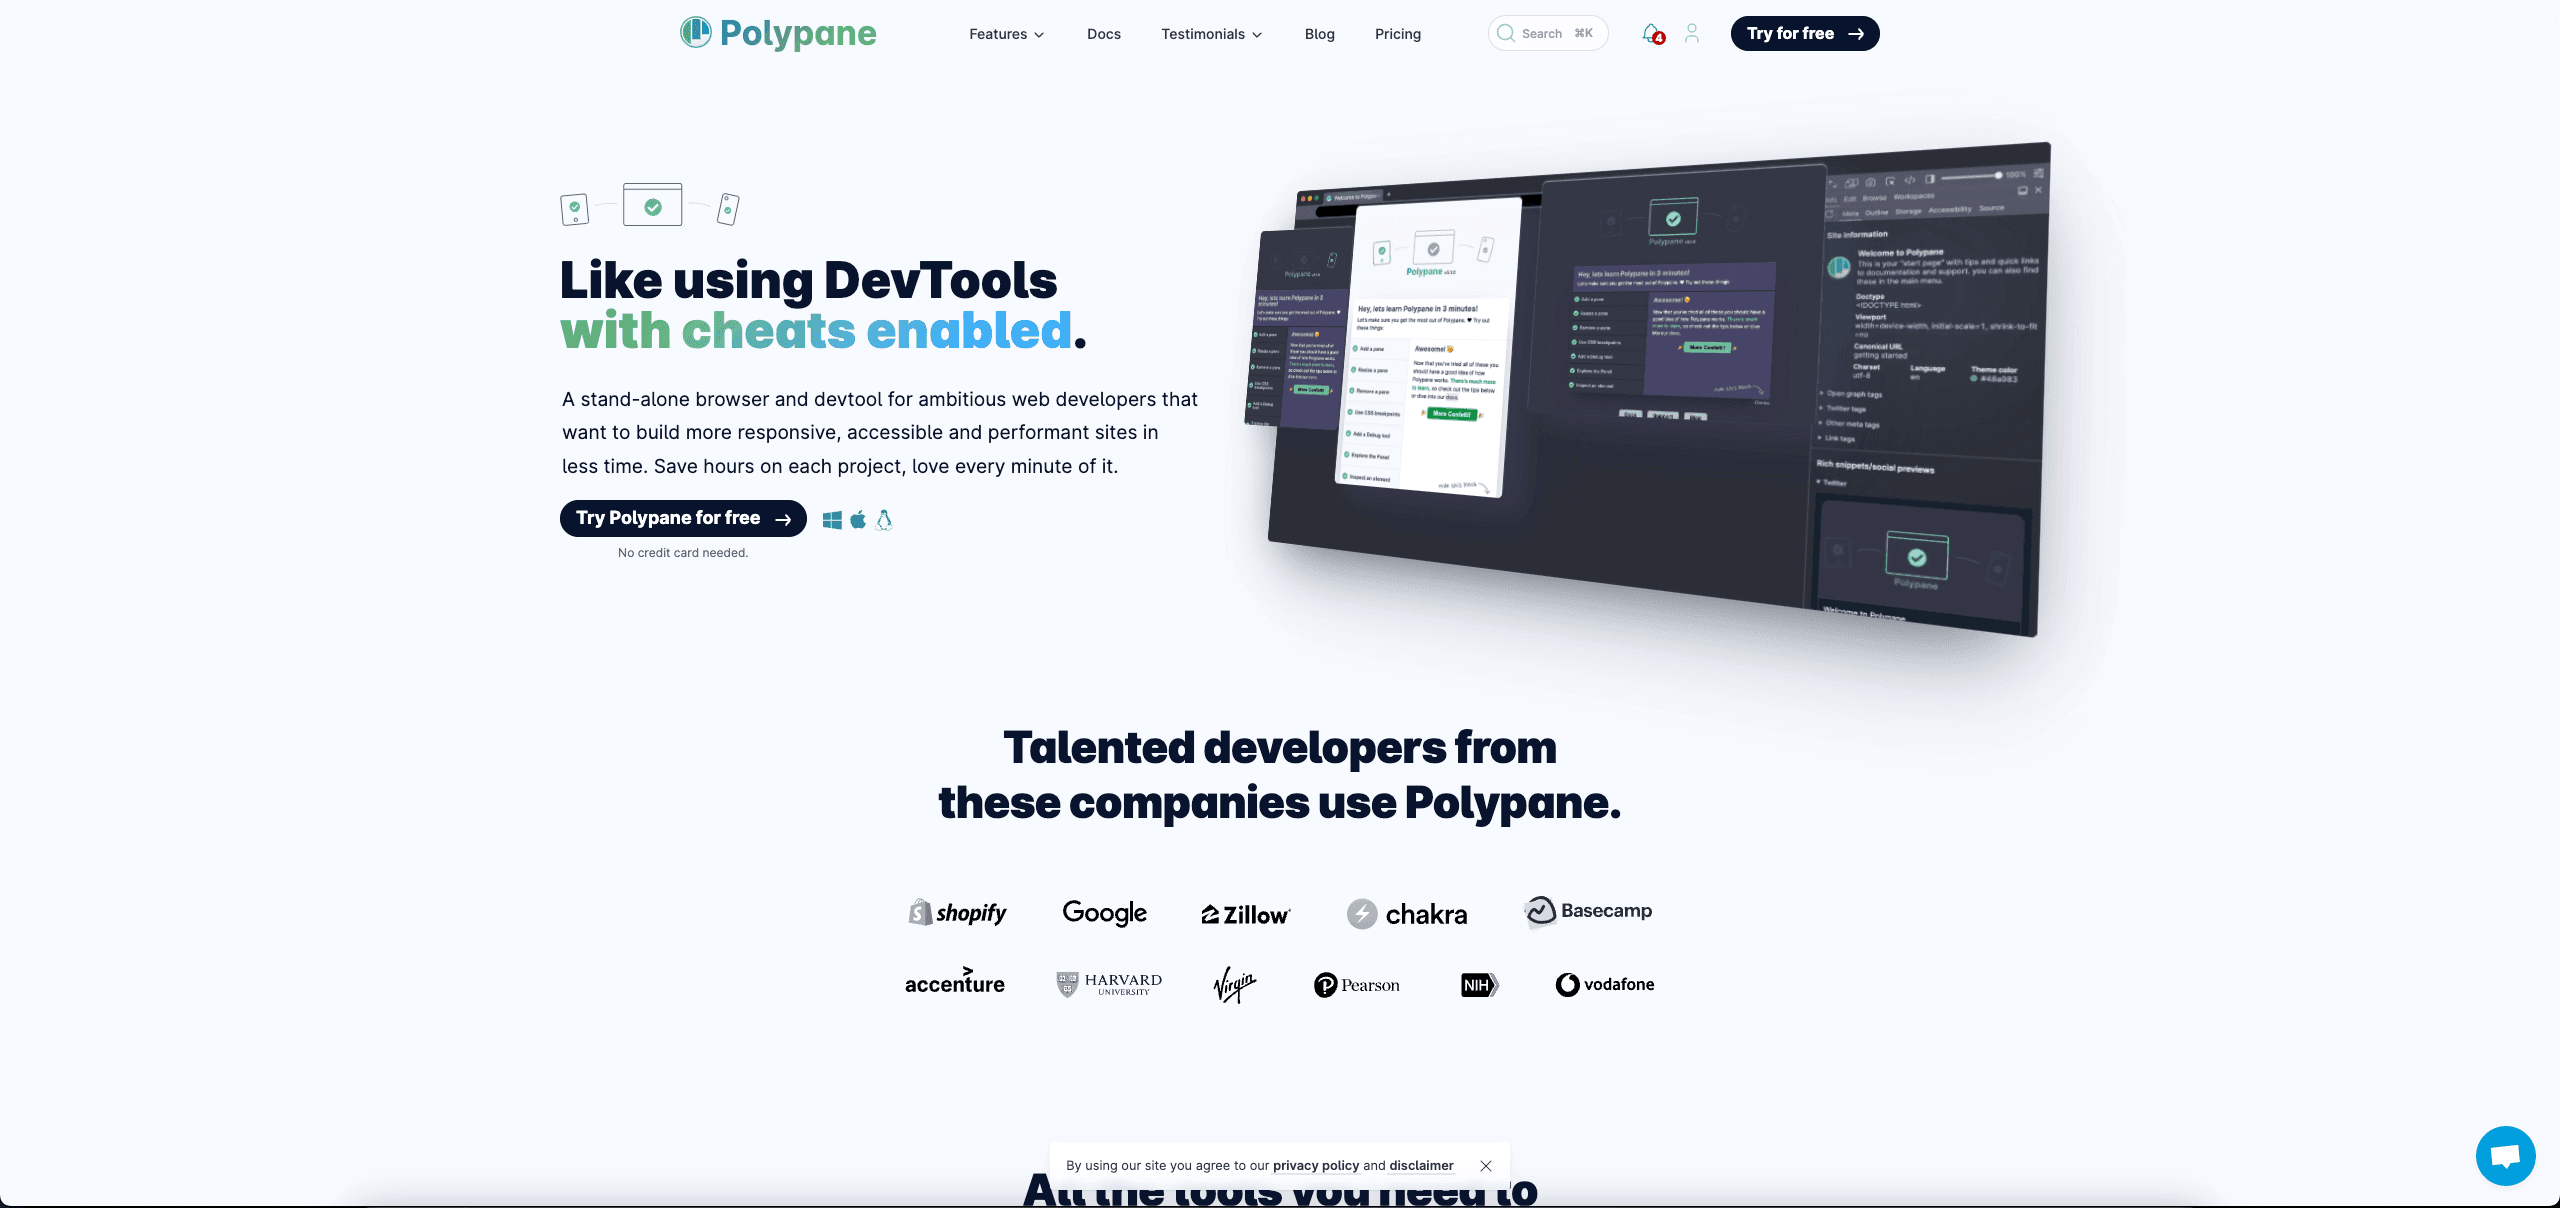The width and height of the screenshot is (2560, 1208).
Task: Click the 'Like using DevTools' headline
Action: [808, 280]
